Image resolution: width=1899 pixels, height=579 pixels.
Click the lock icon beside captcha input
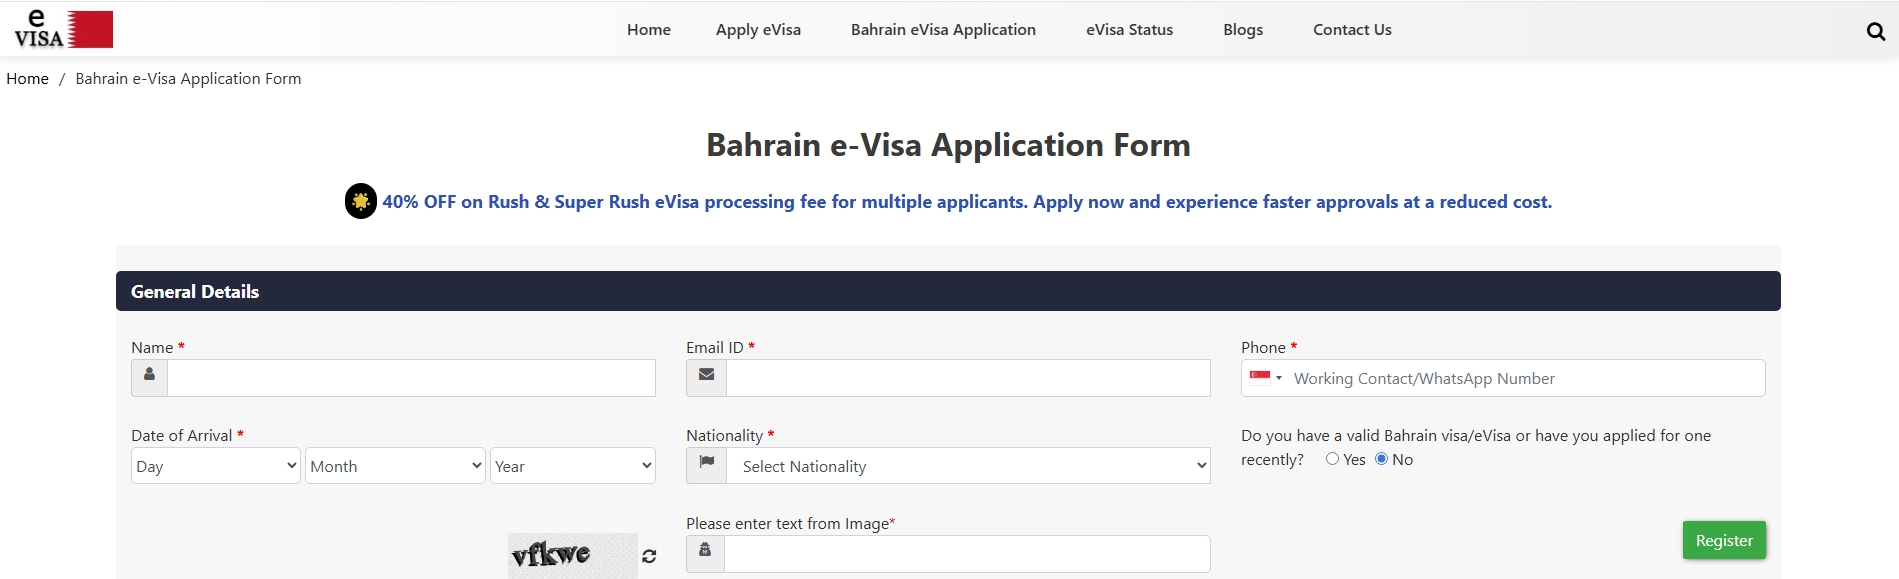705,550
